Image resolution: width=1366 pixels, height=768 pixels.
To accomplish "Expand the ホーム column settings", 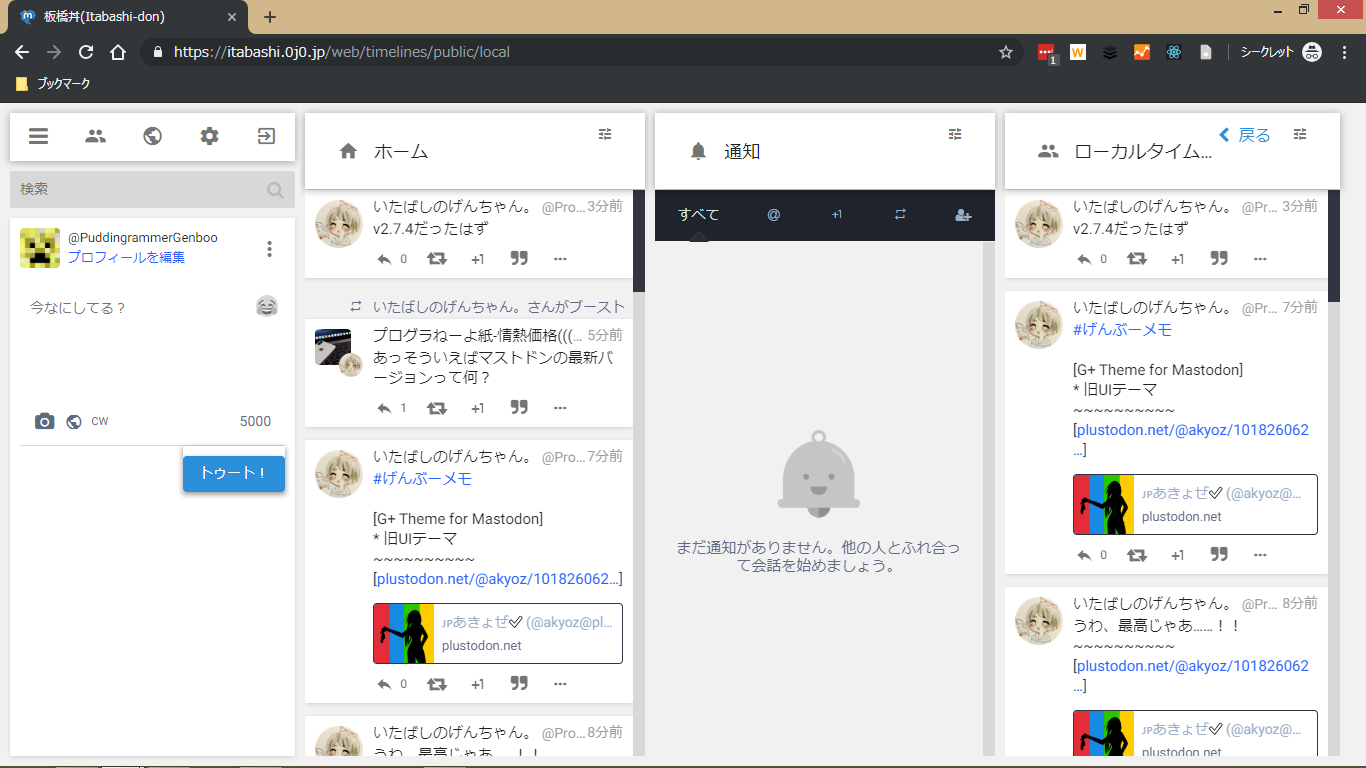I will tap(605, 134).
